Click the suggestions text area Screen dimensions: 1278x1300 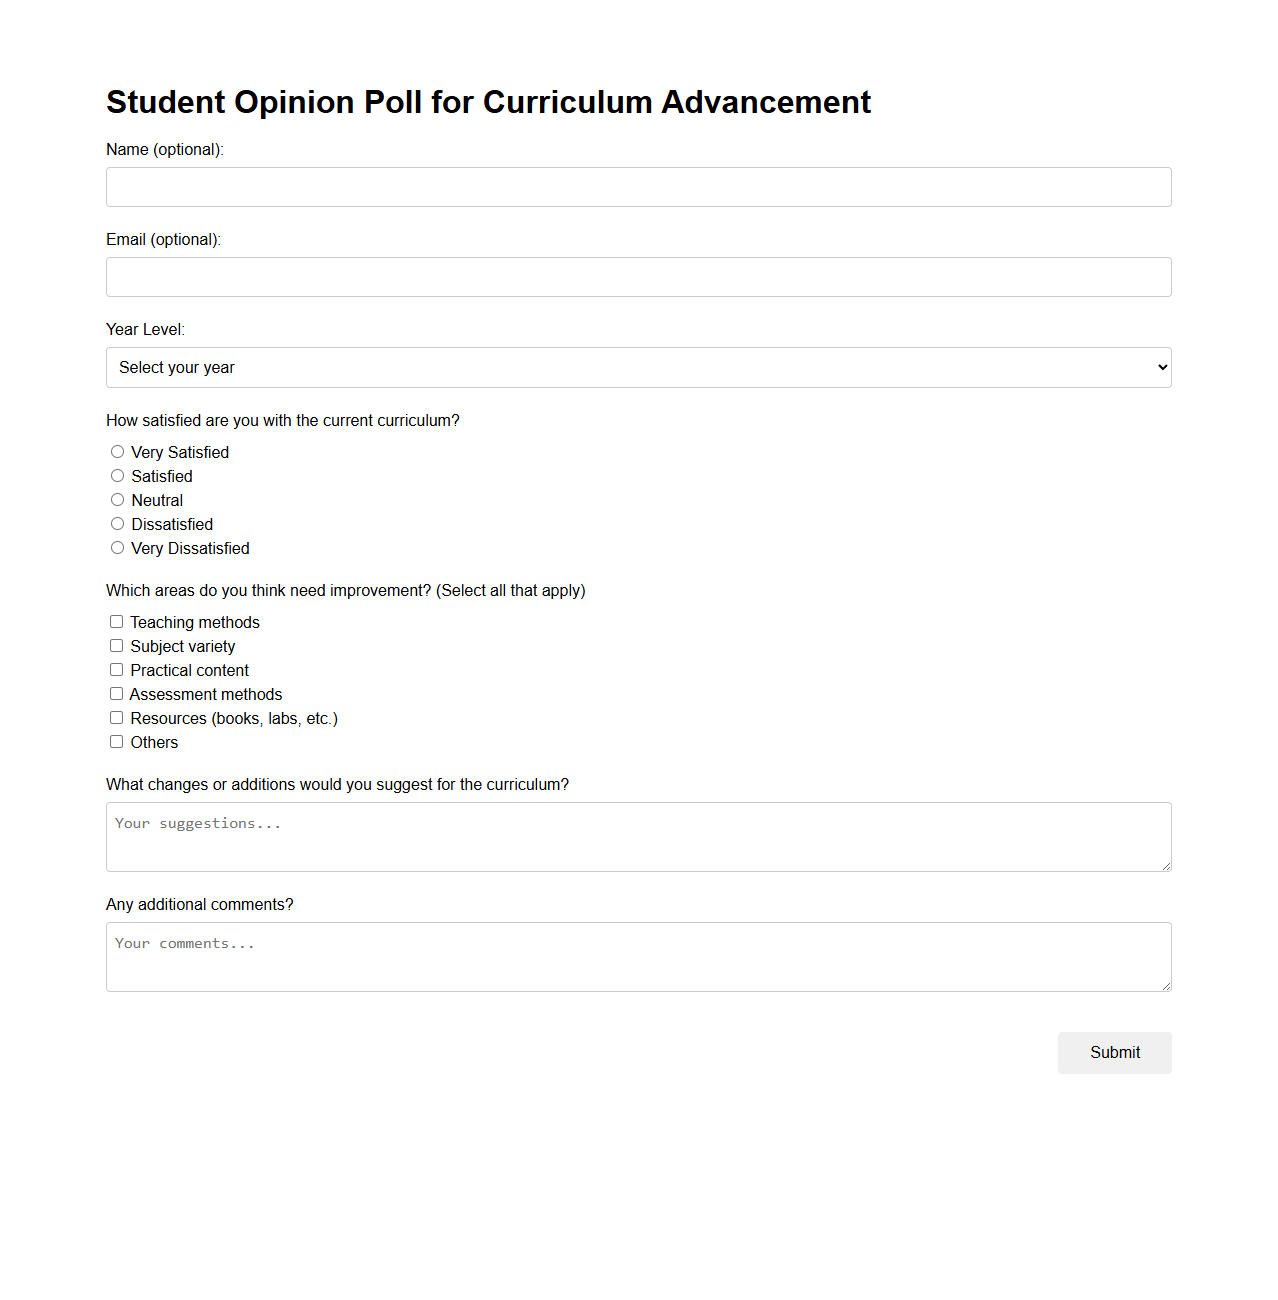[638, 837]
